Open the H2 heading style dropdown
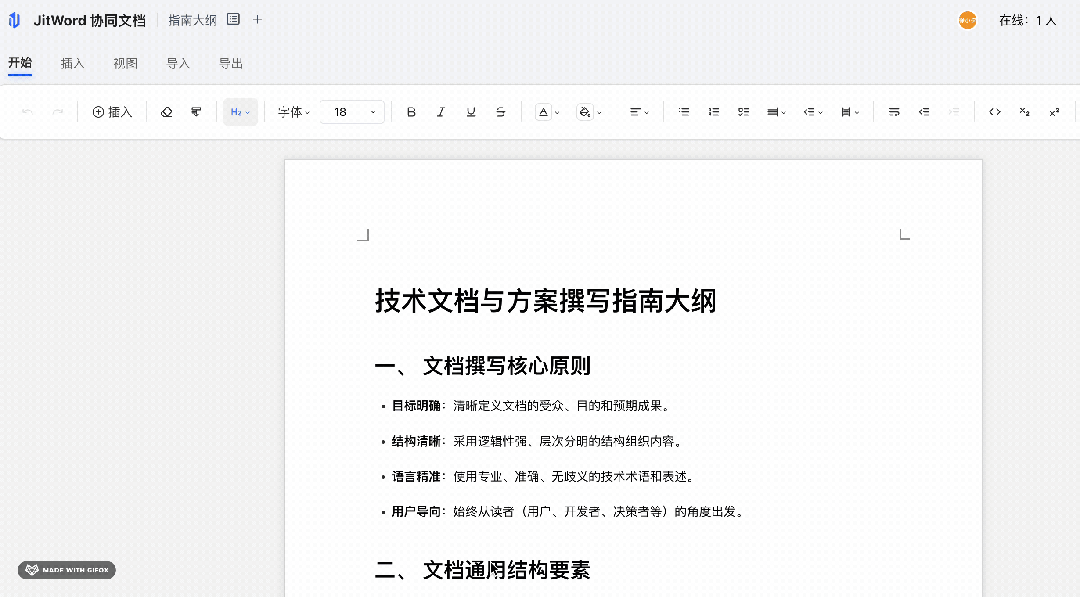 point(239,112)
